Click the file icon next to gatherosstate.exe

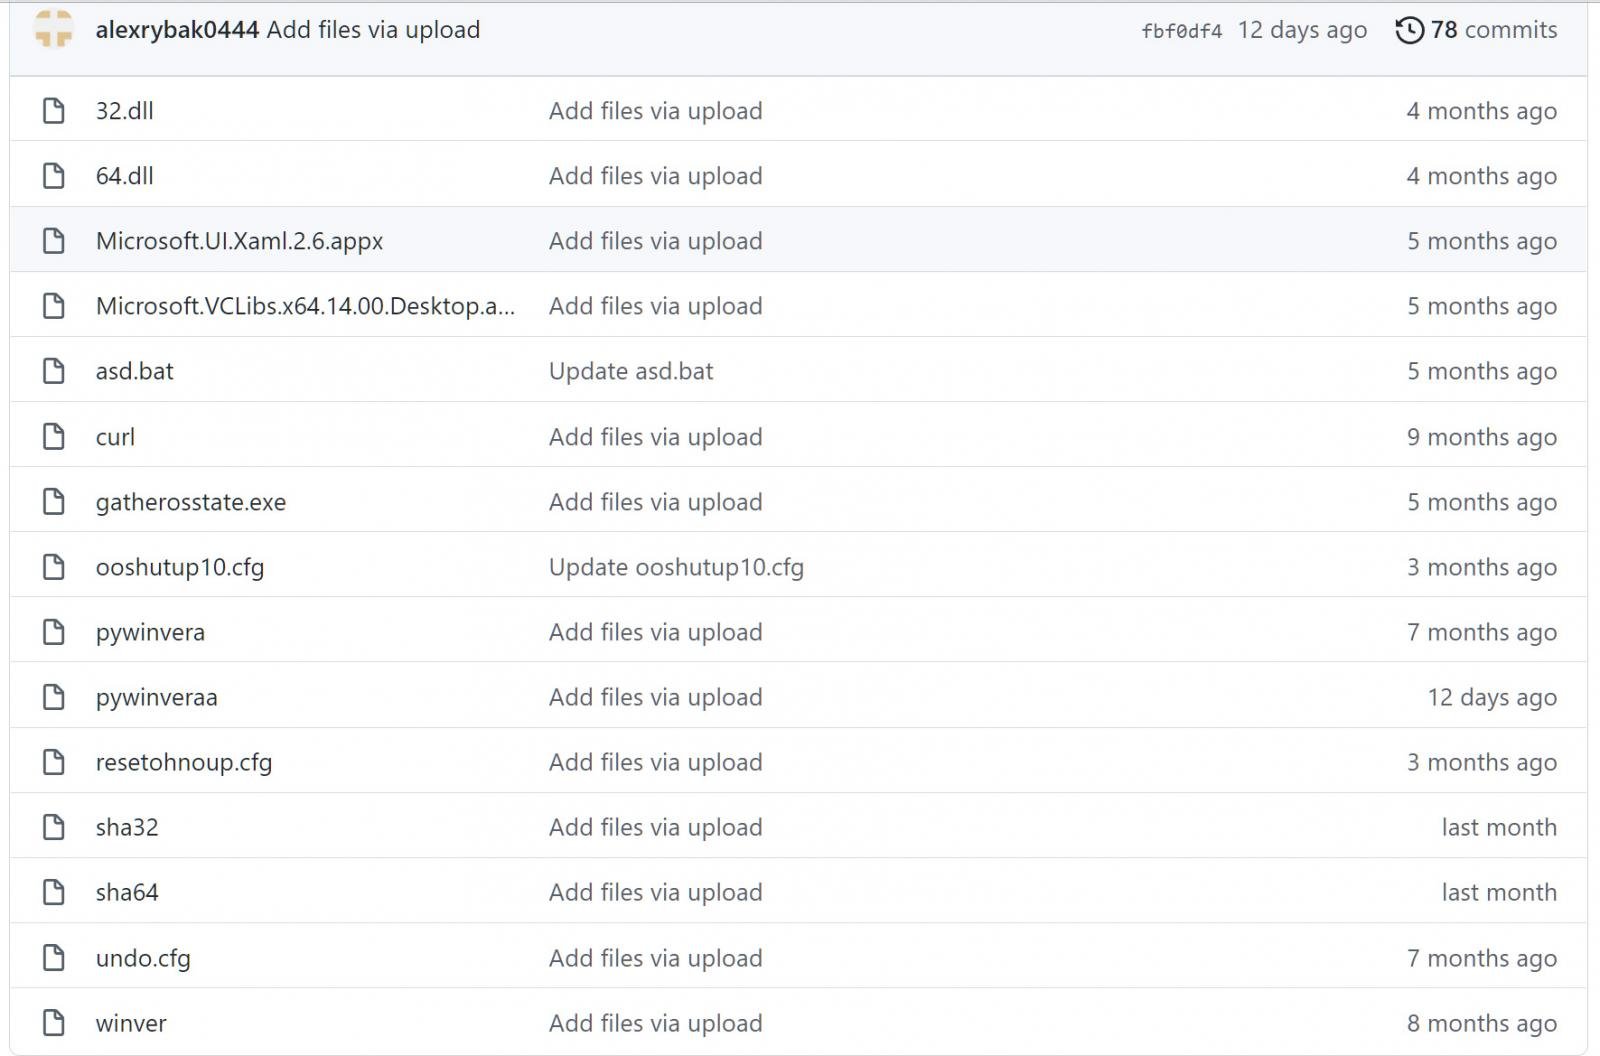[x=54, y=502]
